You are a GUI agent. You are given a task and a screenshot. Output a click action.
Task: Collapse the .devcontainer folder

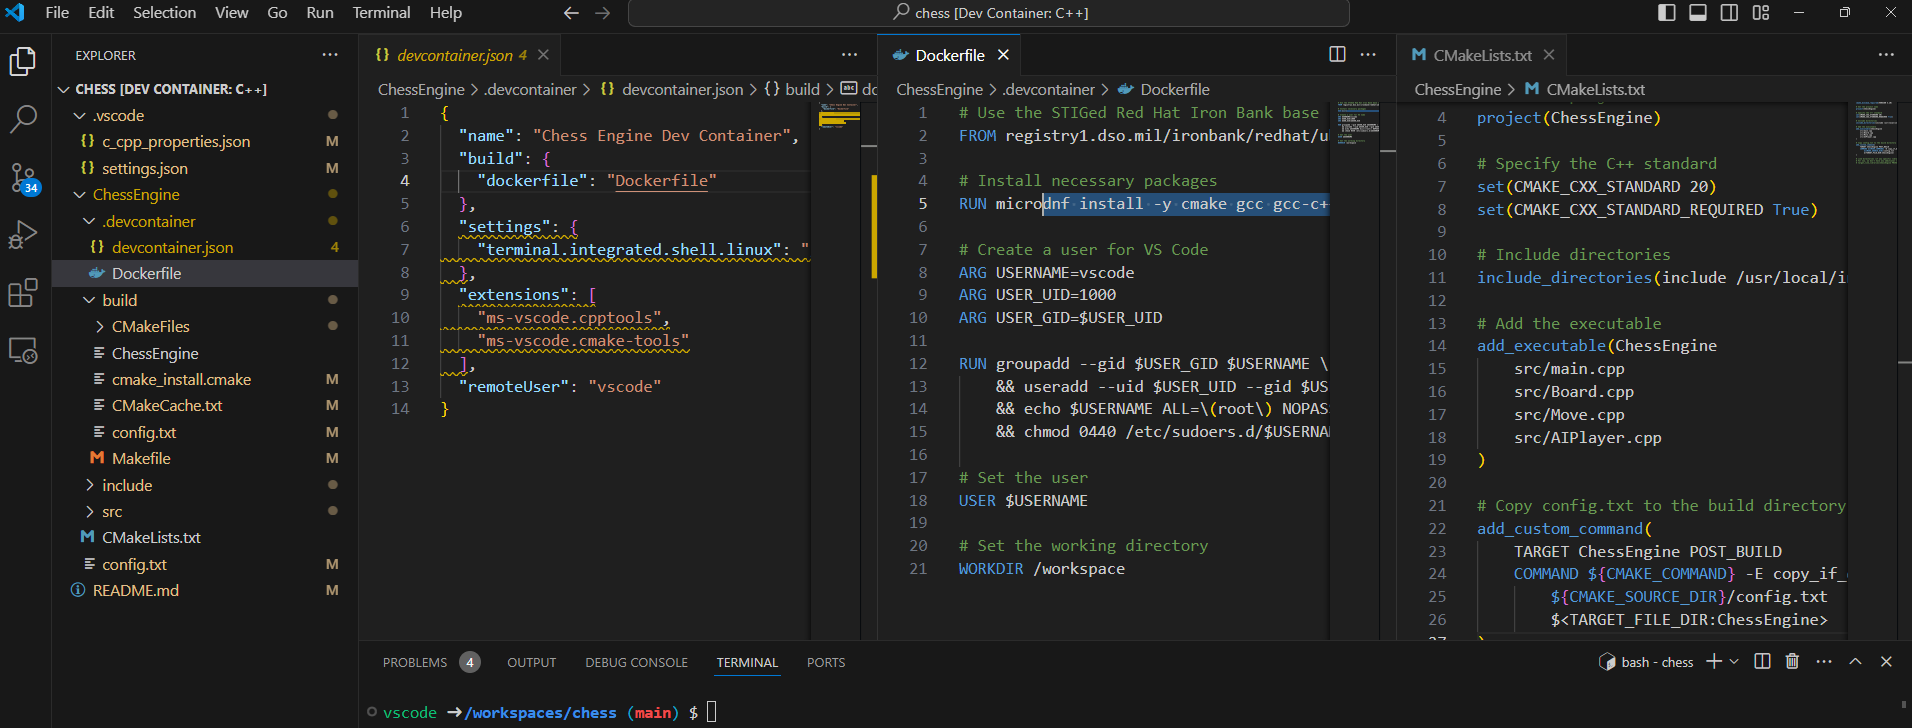tap(89, 221)
